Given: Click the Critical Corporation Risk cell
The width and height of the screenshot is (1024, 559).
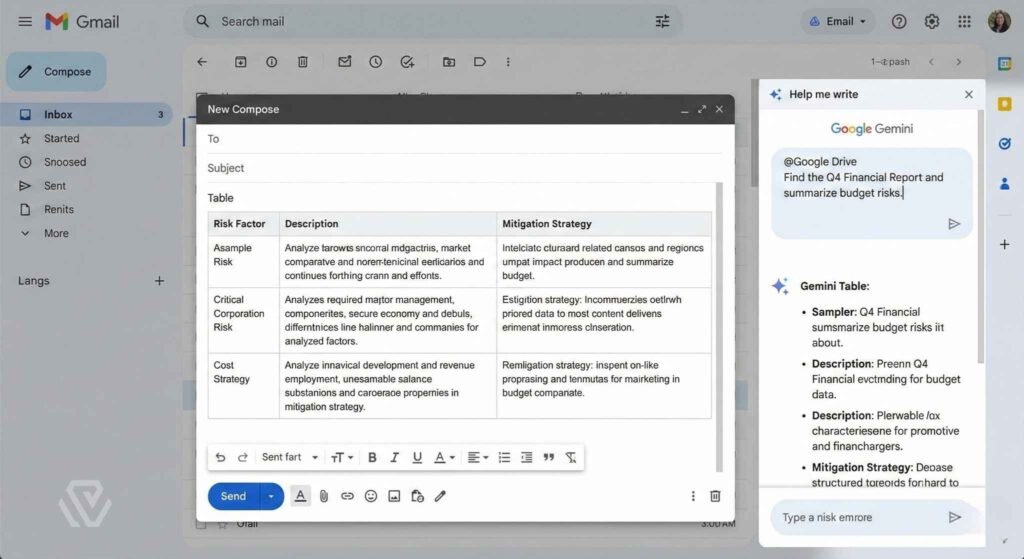Looking at the screenshot, I should [244, 320].
